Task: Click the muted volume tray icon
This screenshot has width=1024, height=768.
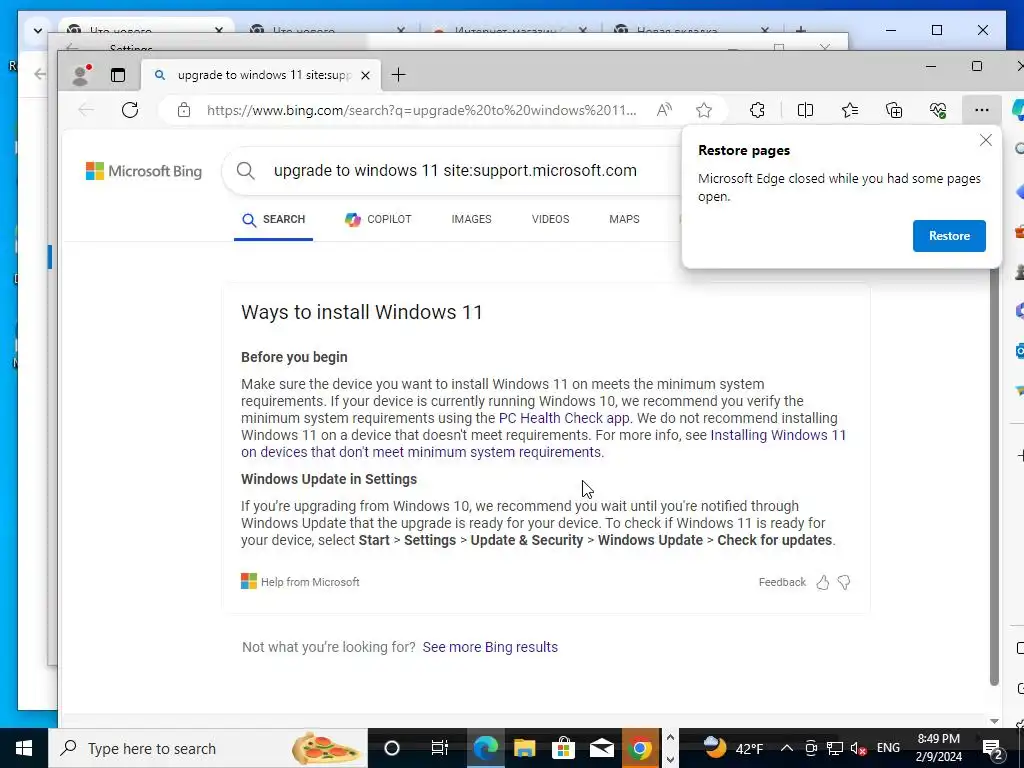Action: tap(858, 748)
